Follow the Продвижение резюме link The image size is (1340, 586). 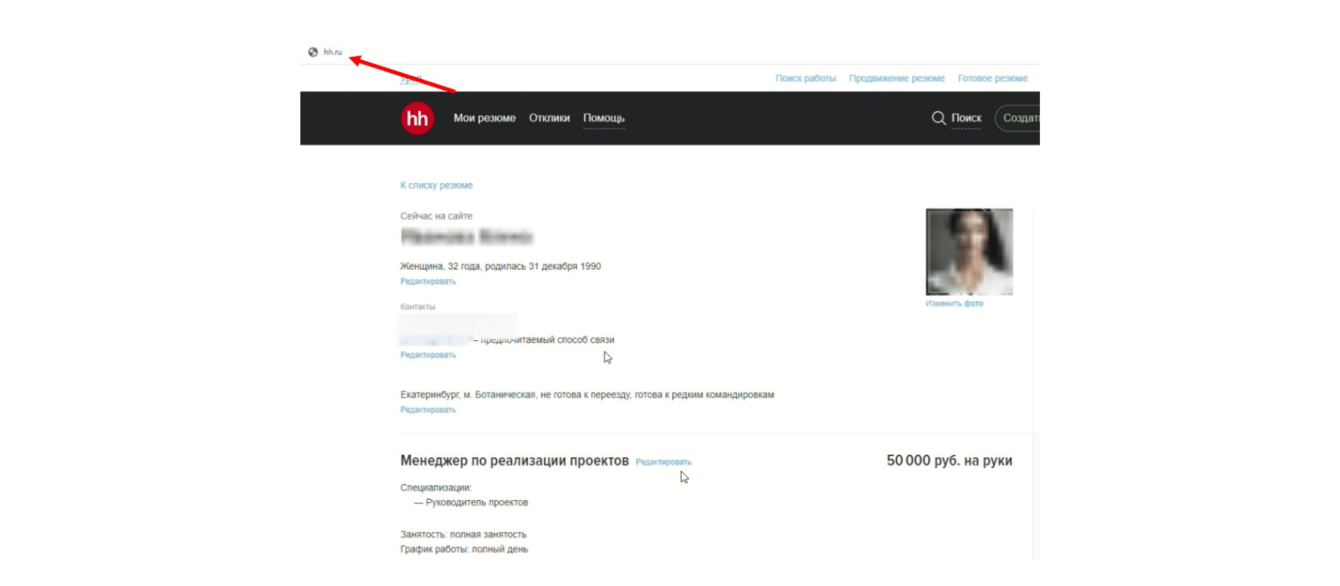click(897, 78)
